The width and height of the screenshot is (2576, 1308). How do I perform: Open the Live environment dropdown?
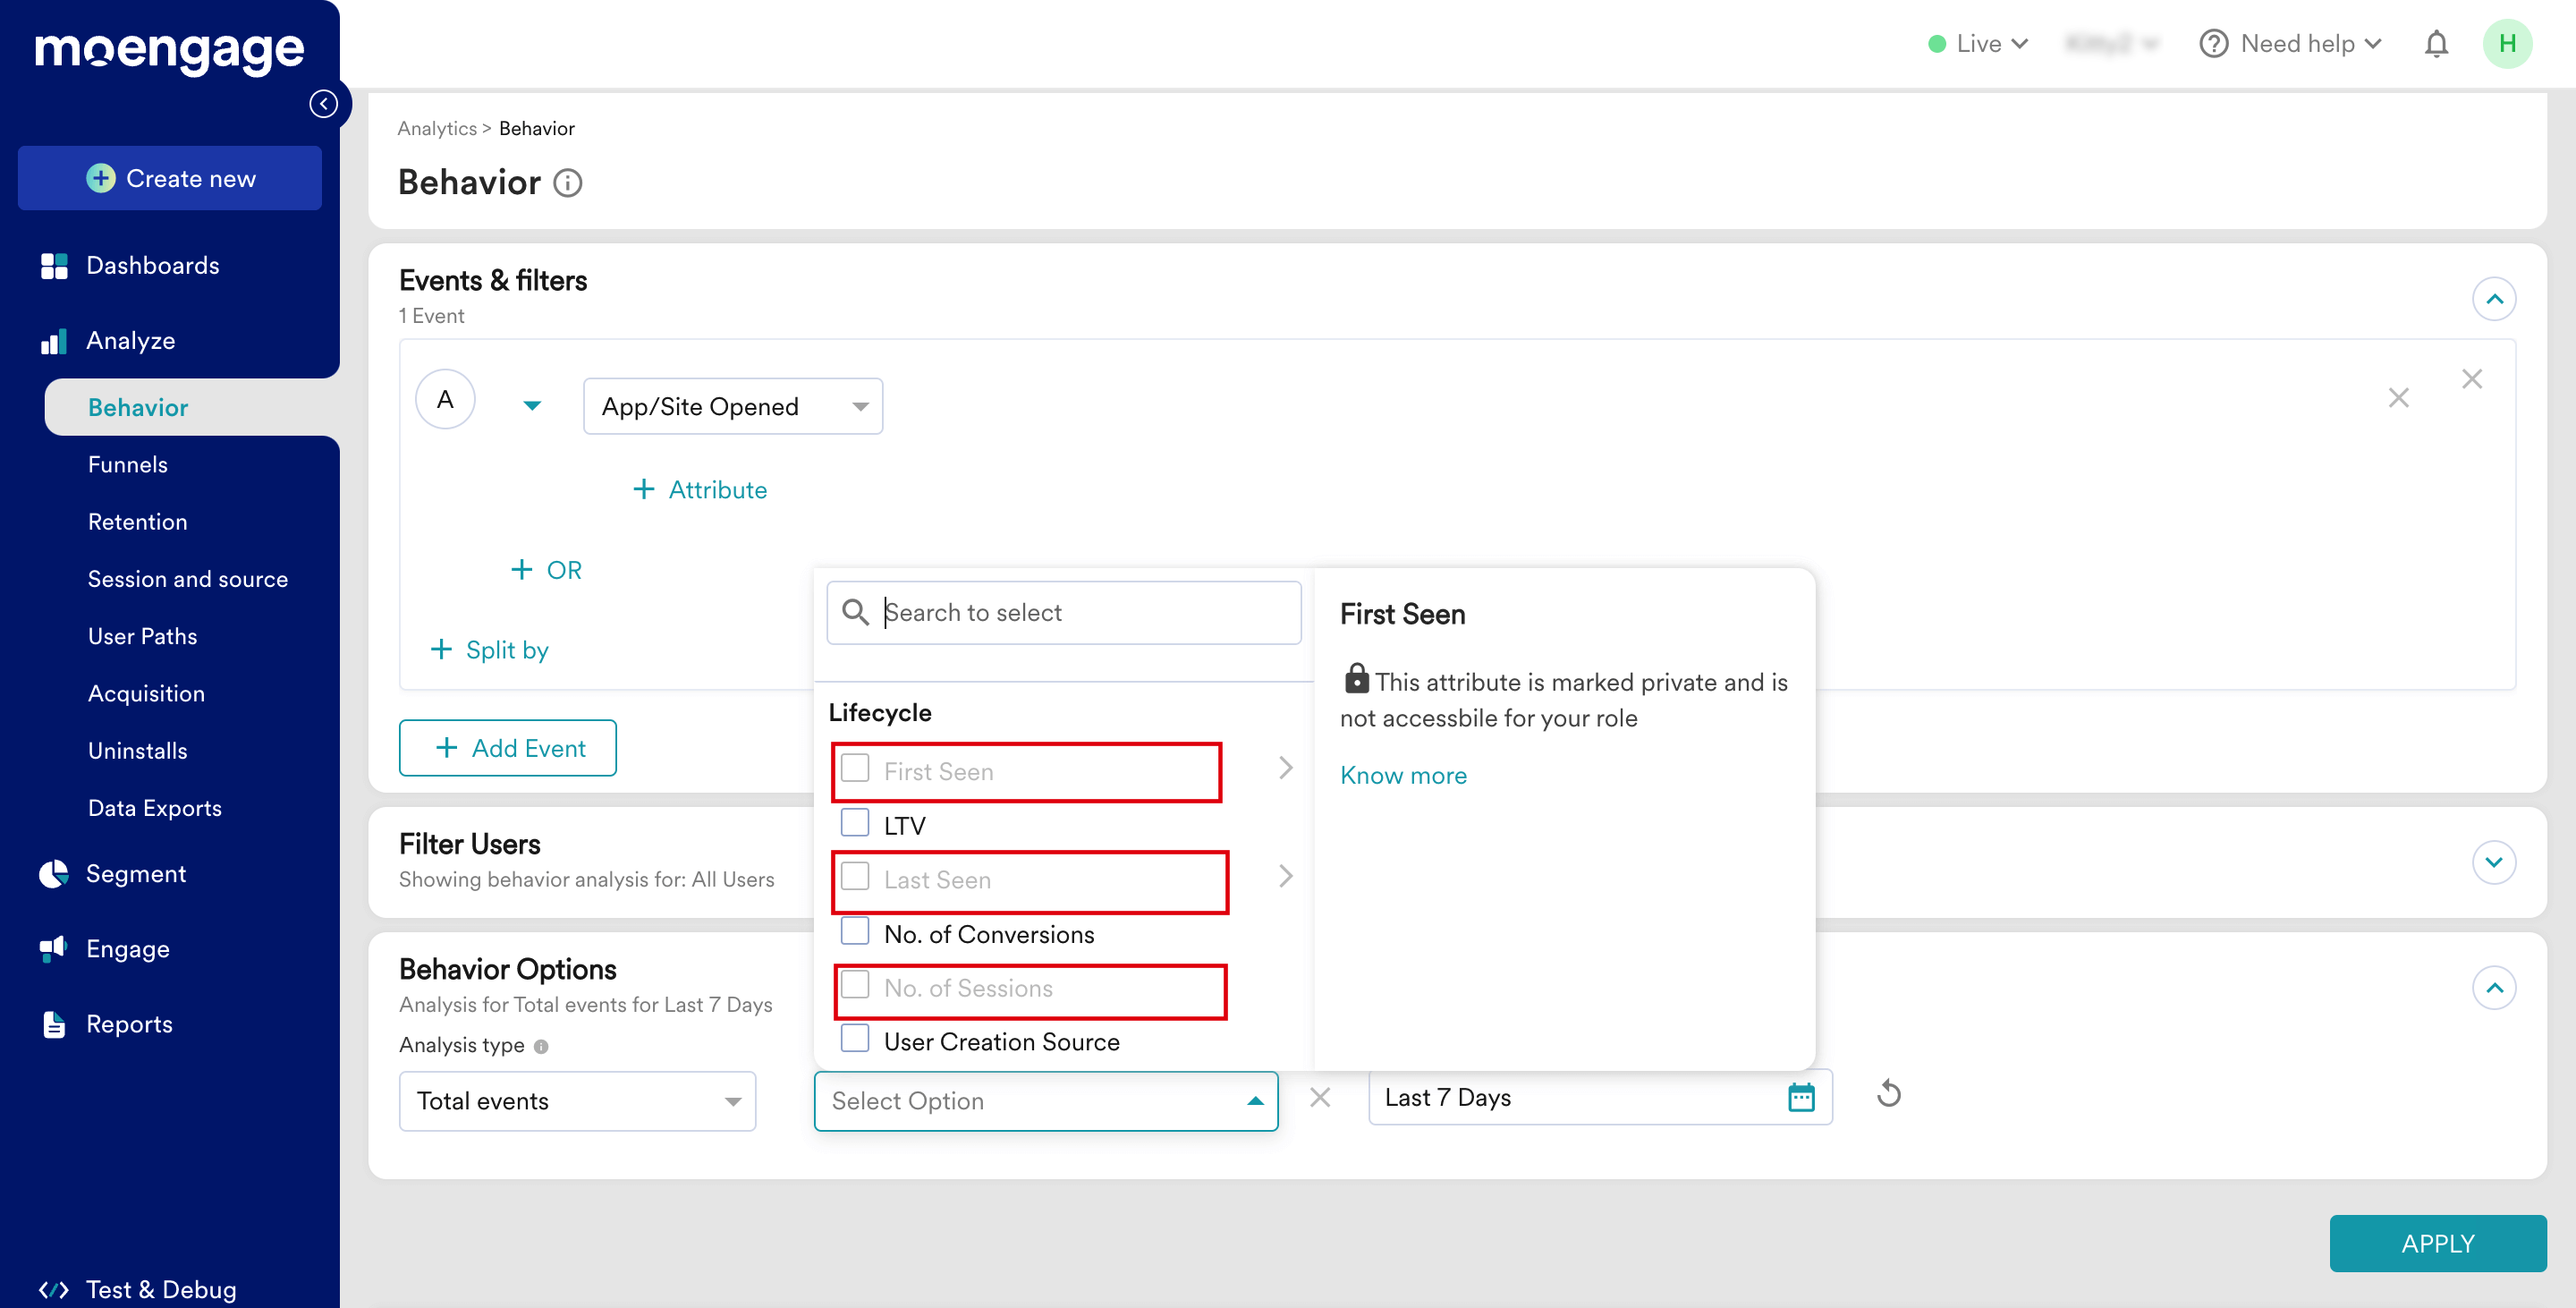pos(1978,44)
